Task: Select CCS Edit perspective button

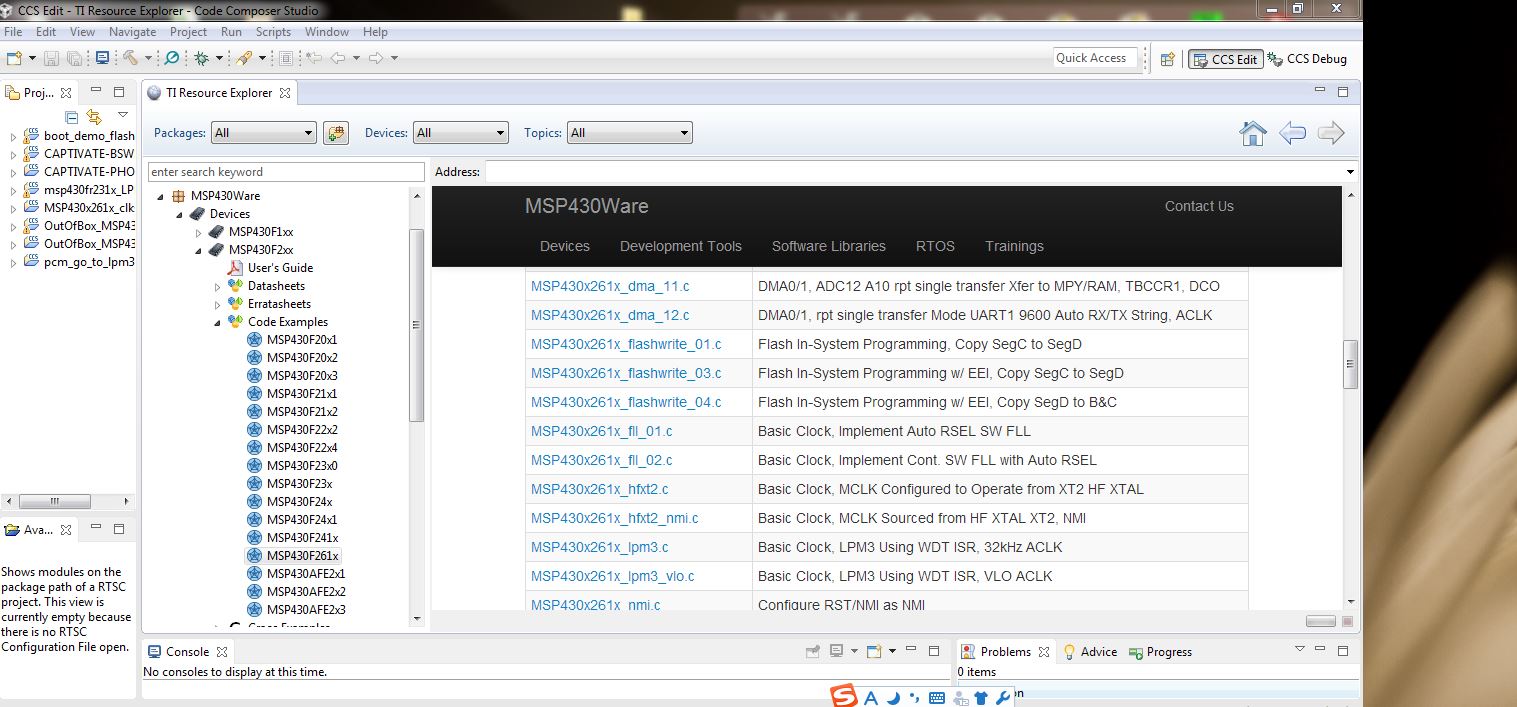Action: [x=1225, y=59]
